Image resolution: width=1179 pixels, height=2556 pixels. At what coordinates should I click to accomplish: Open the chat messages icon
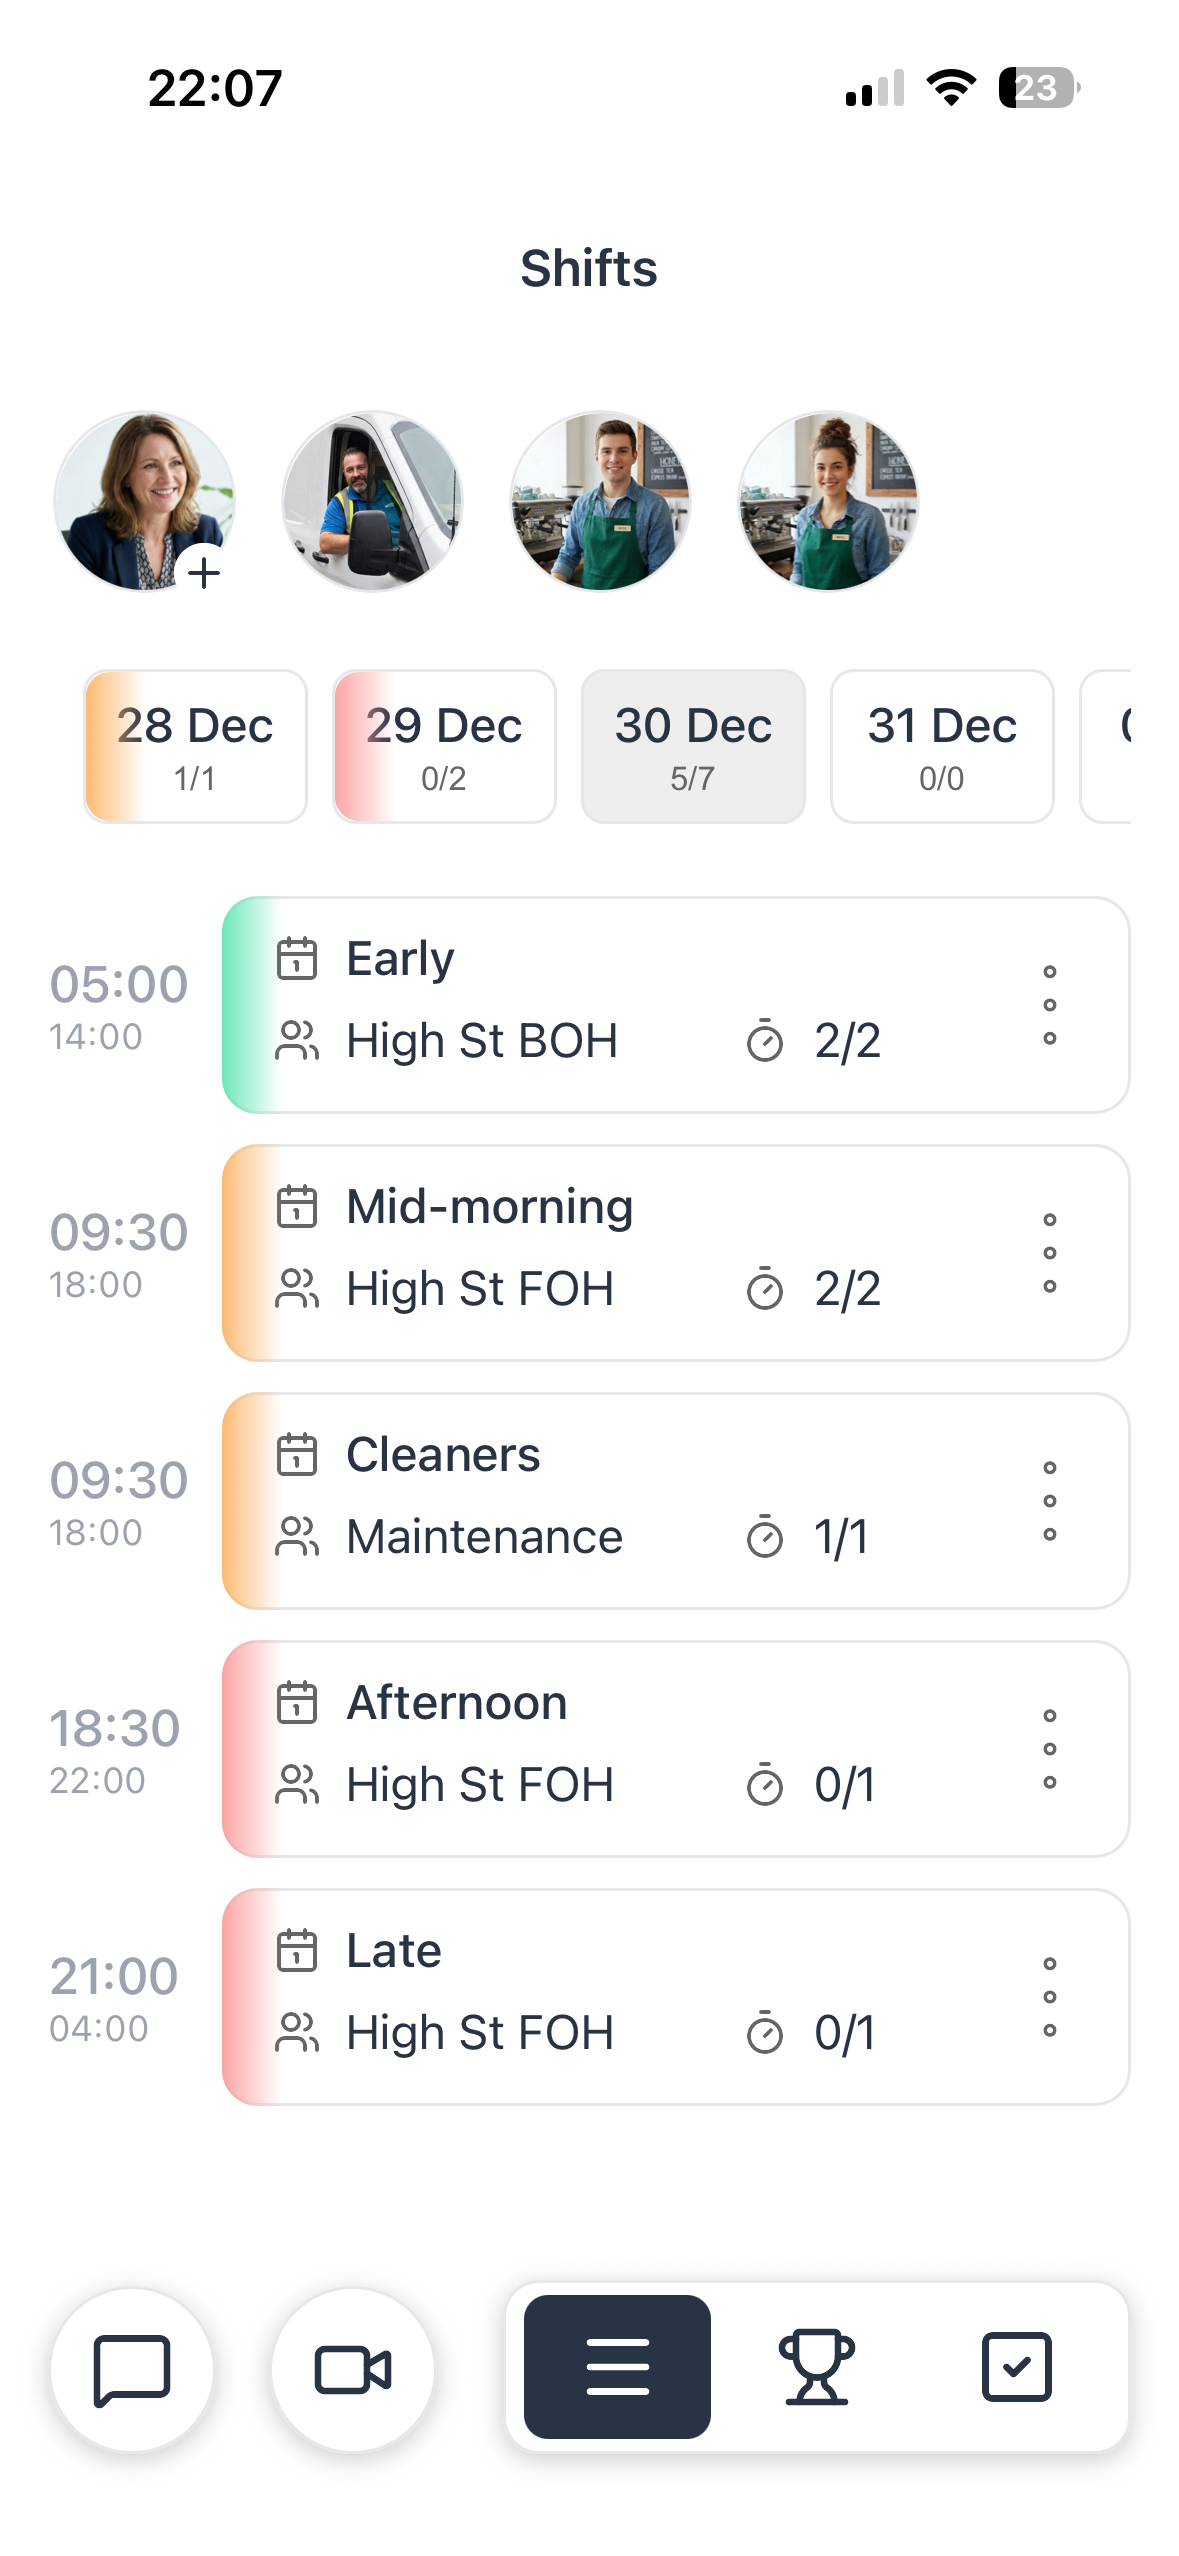click(132, 2369)
